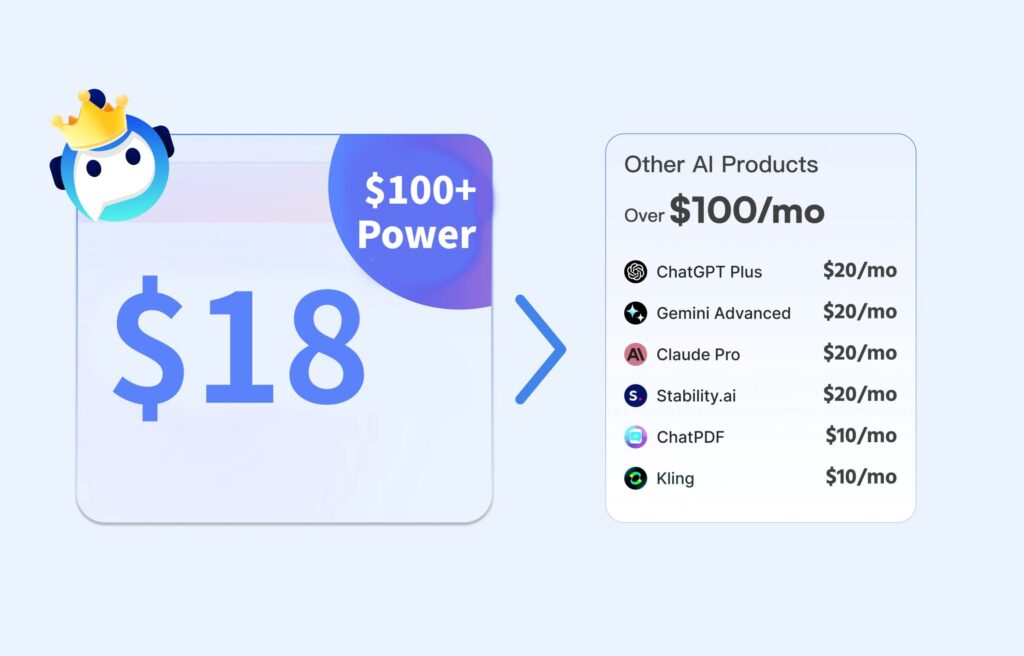Click the Kling $10/mo price
This screenshot has height=656, width=1024.
(861, 477)
